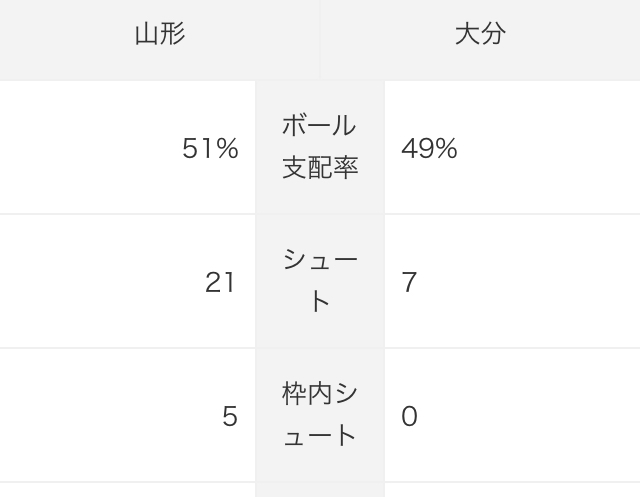Click 大分's 0 shots on target
Image resolution: width=640 pixels, height=497 pixels.
tap(409, 417)
